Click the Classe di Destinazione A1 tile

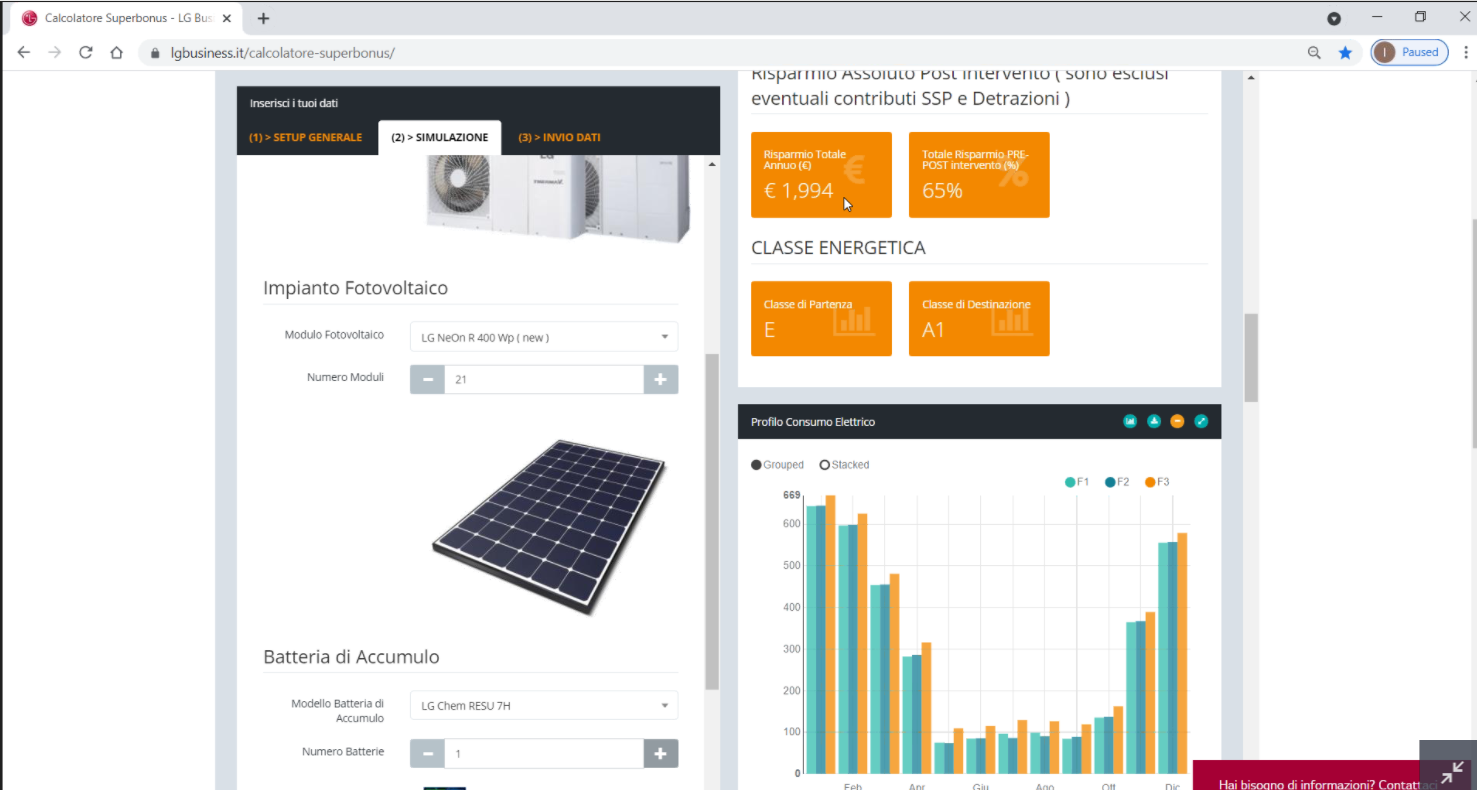(979, 318)
